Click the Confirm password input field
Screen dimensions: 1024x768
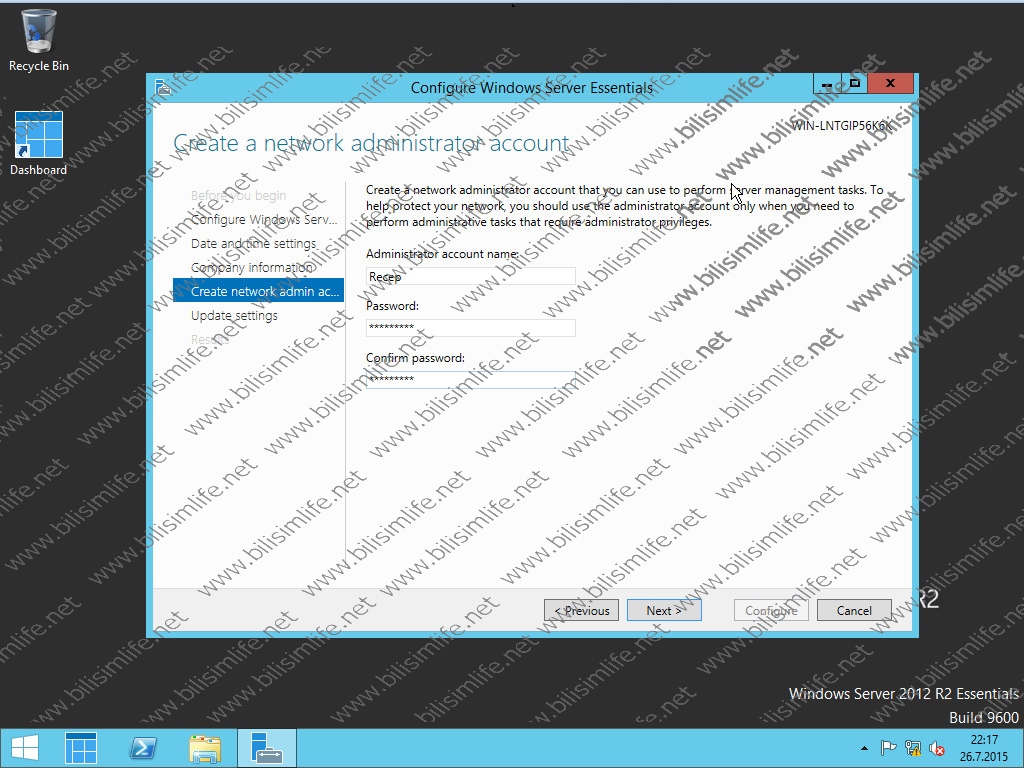[x=470, y=379]
